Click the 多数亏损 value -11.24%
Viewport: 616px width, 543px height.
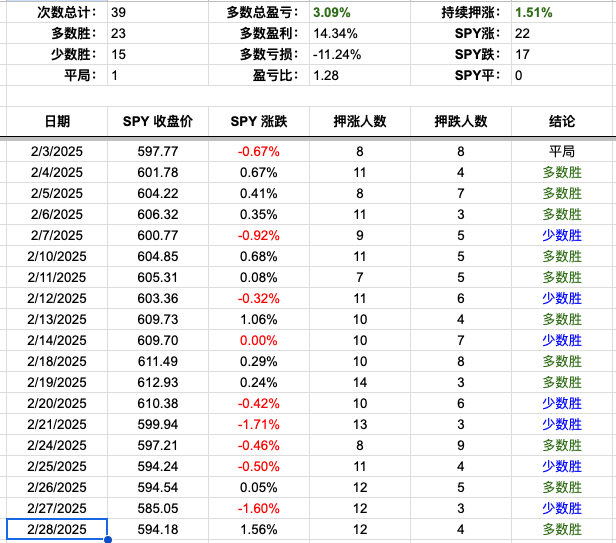[335, 54]
